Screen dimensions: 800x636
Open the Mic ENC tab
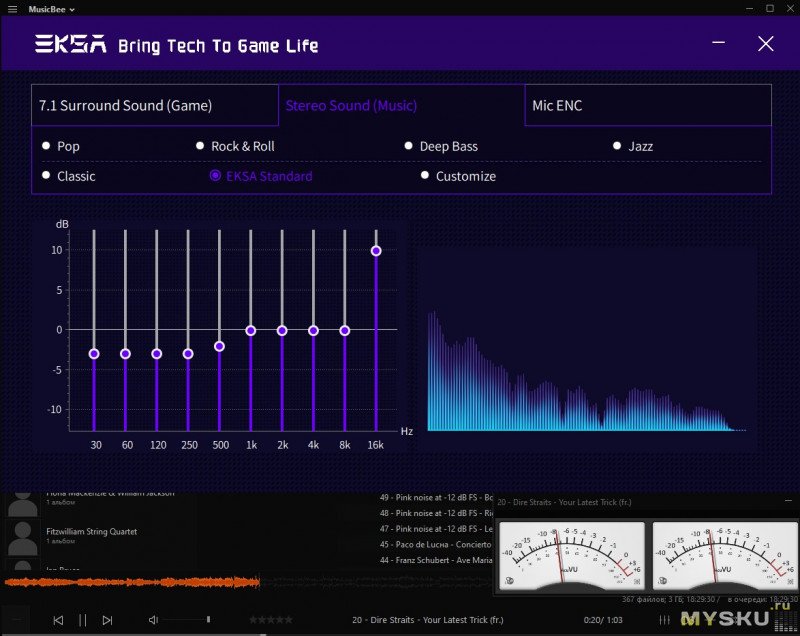(x=647, y=105)
